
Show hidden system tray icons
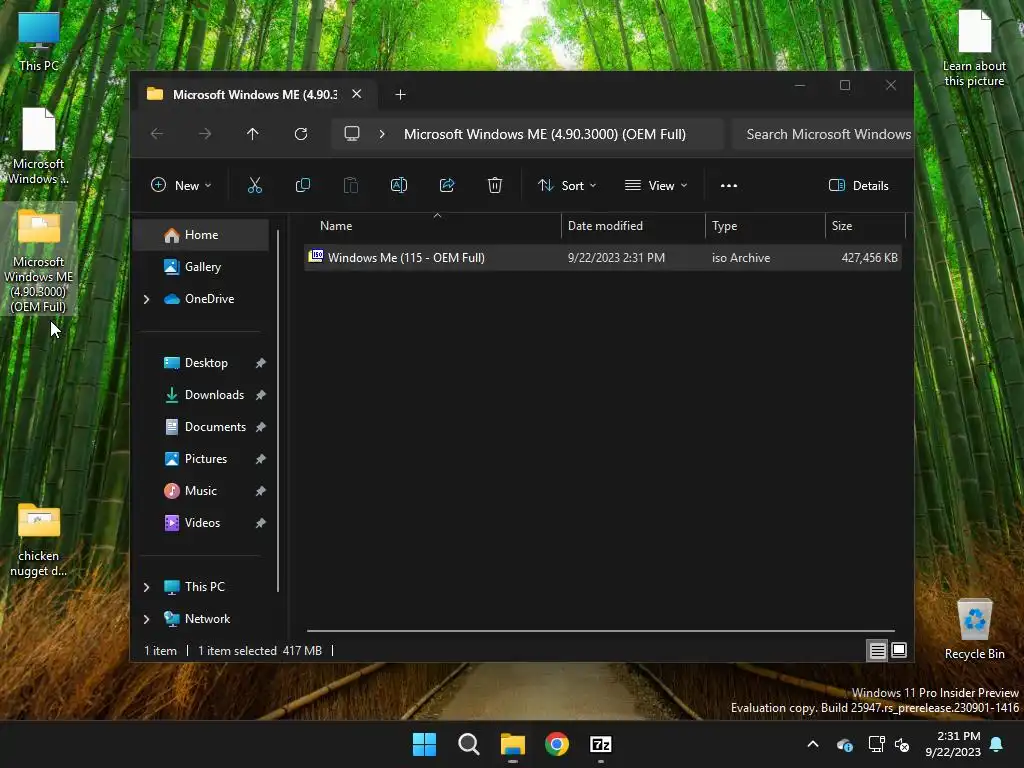pos(813,744)
